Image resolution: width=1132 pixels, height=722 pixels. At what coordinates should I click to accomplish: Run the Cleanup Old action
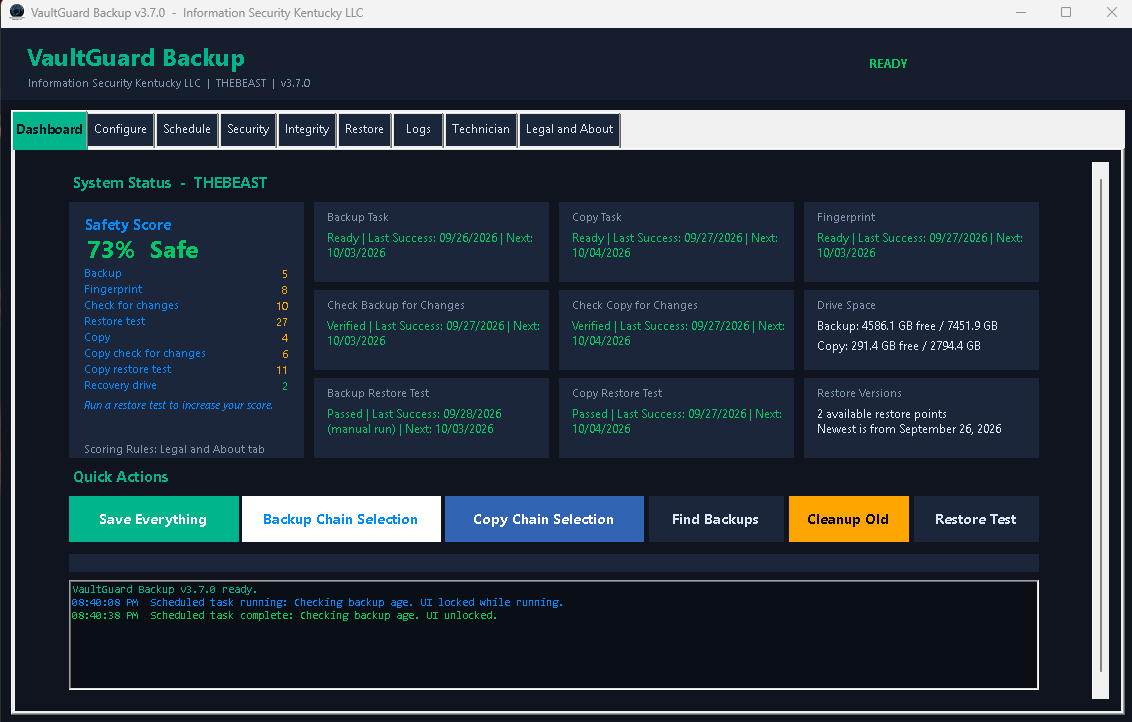[848, 519]
